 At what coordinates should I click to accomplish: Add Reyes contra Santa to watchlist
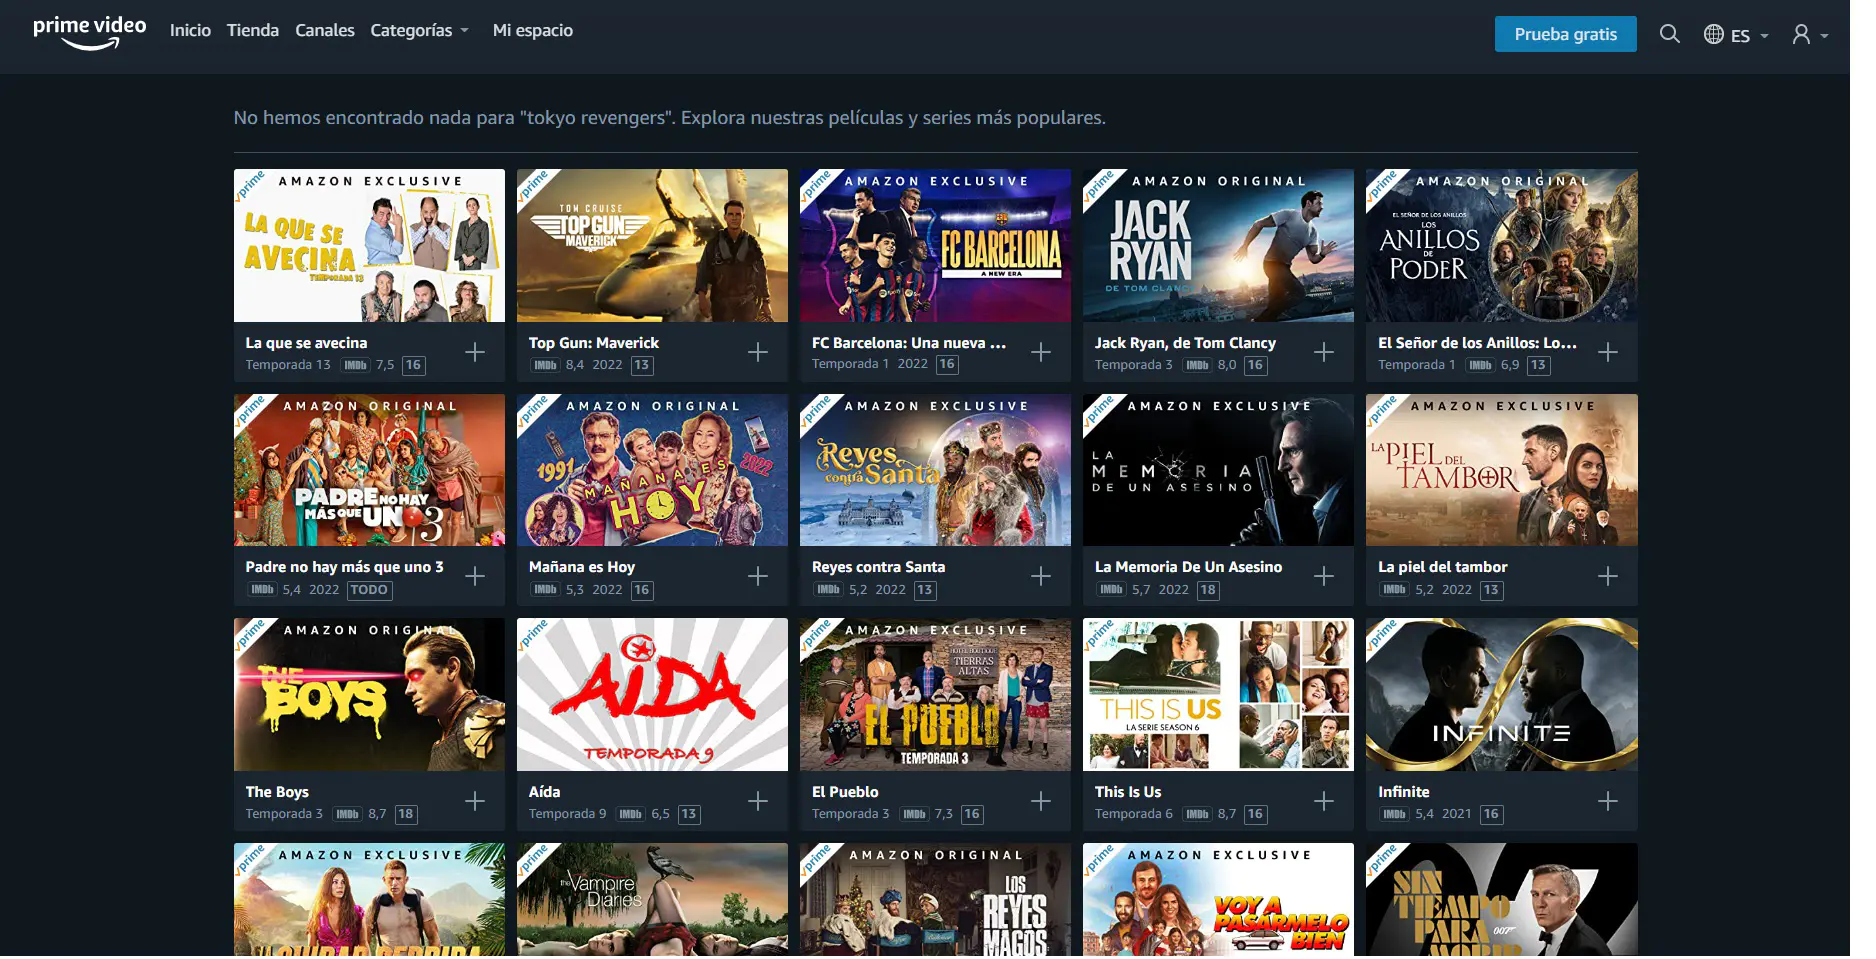pos(1041,576)
